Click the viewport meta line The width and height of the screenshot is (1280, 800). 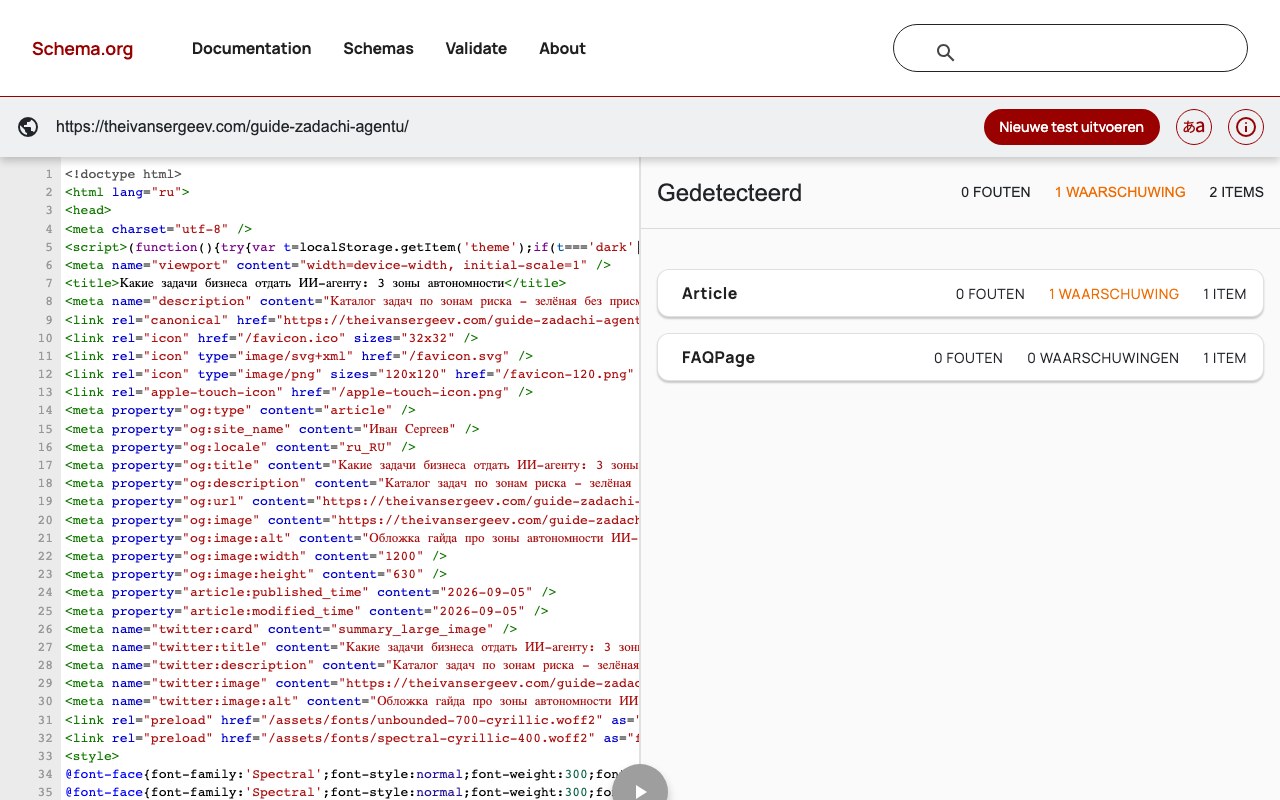338,265
